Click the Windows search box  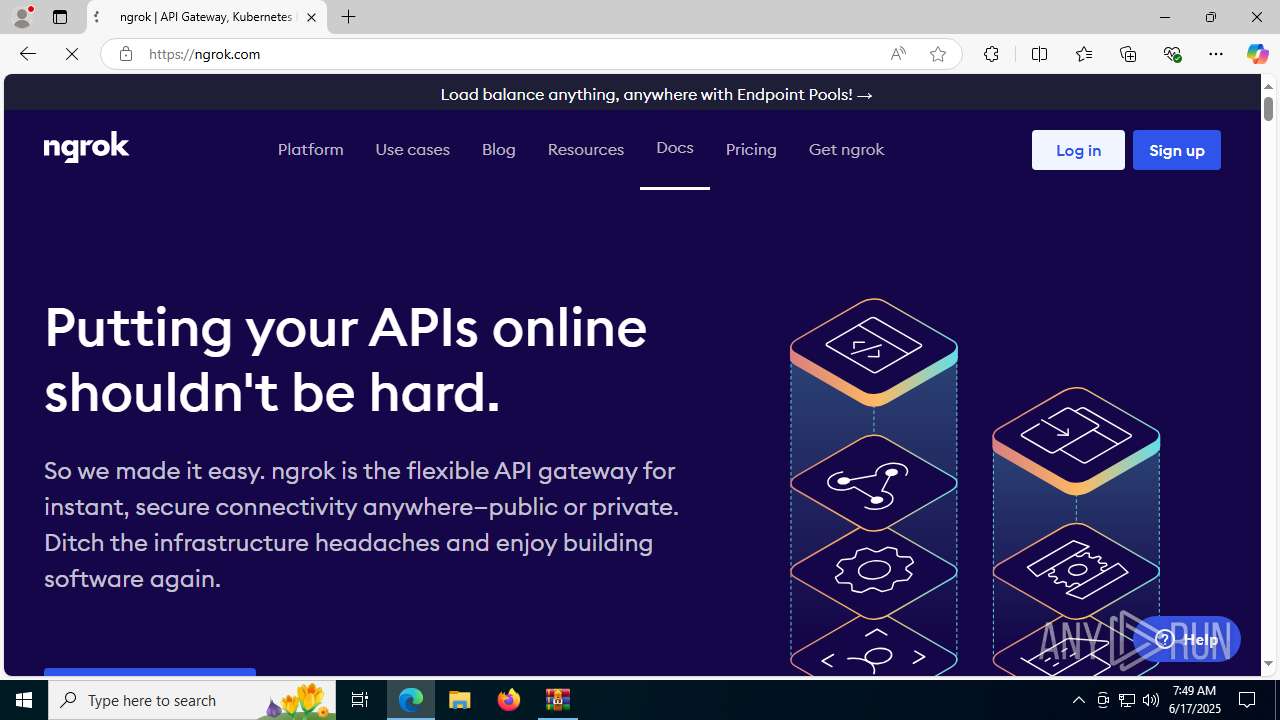click(x=190, y=700)
